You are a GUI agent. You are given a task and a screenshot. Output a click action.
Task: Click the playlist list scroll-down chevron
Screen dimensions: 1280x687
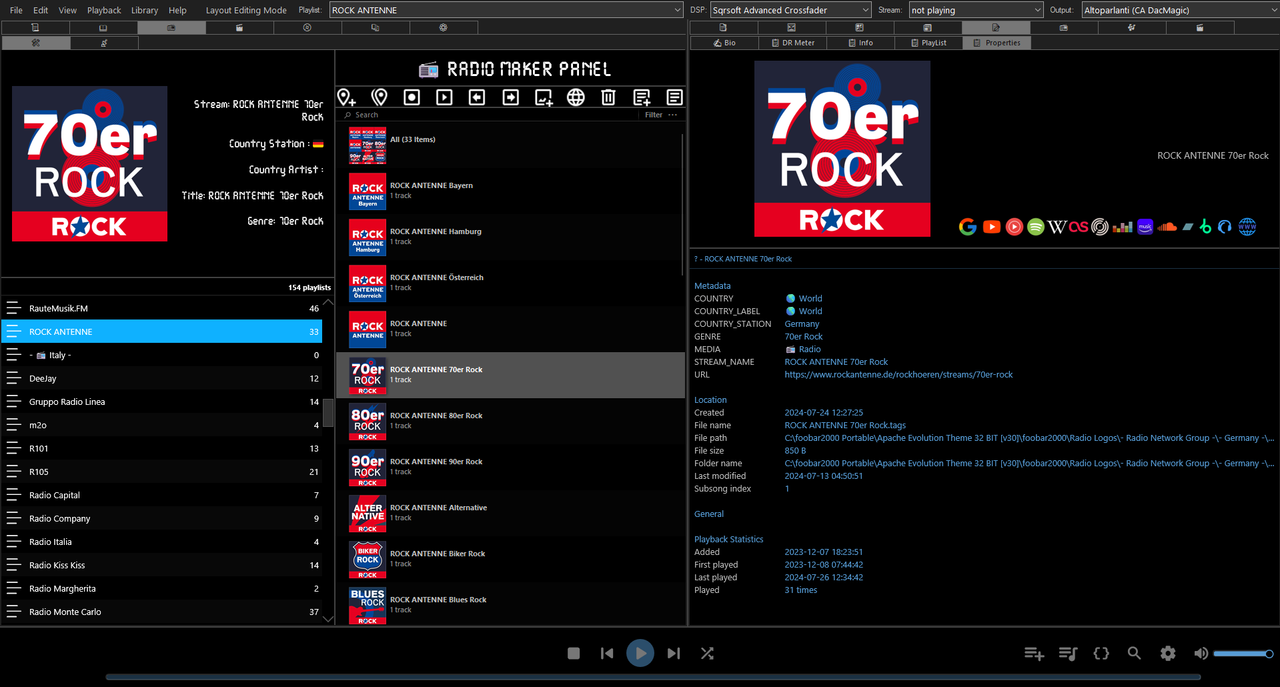pos(328,619)
